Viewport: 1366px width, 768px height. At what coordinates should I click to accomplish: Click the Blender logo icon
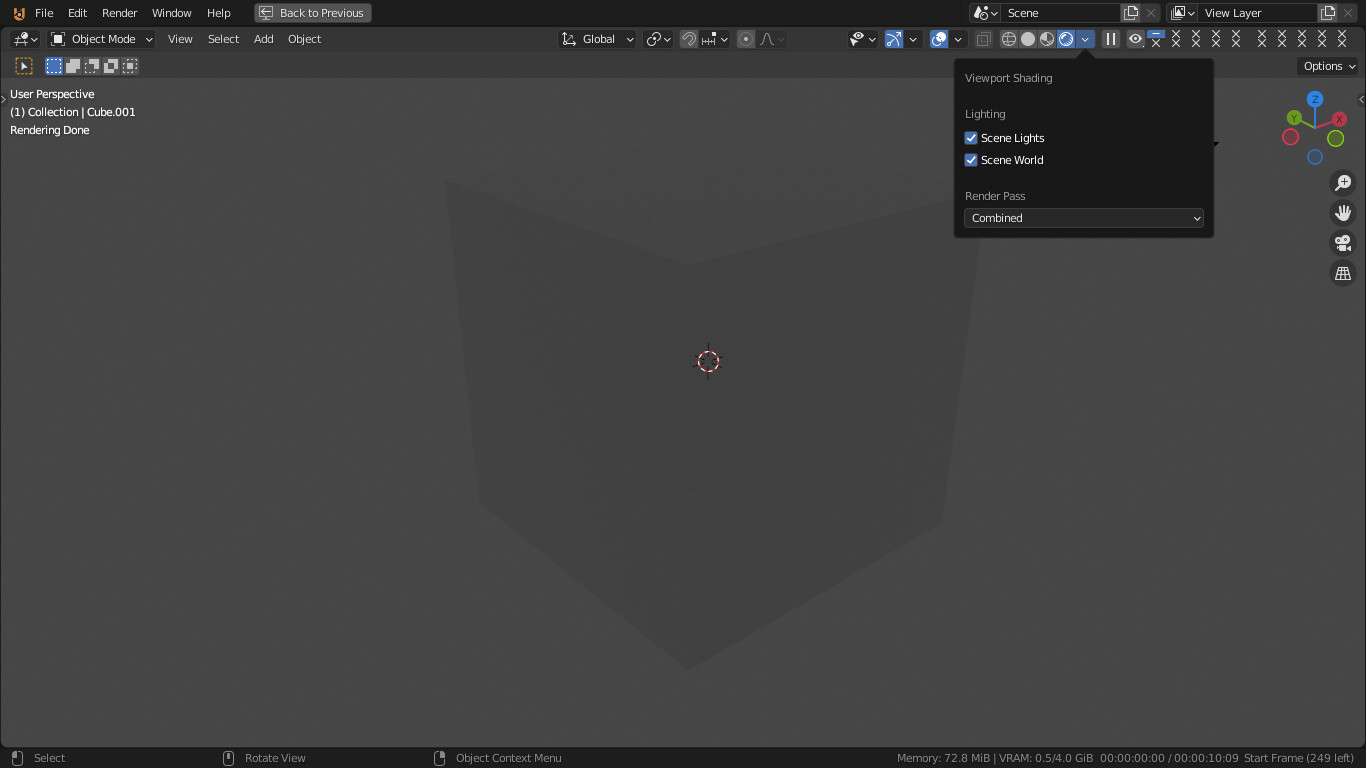point(18,13)
